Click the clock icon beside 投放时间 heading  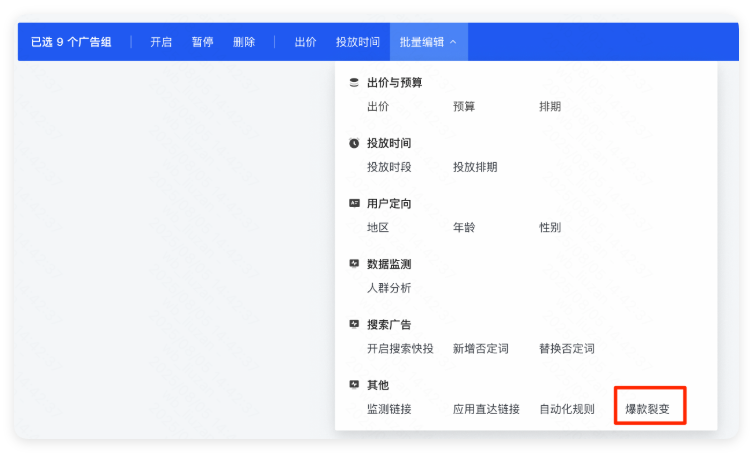click(x=354, y=143)
